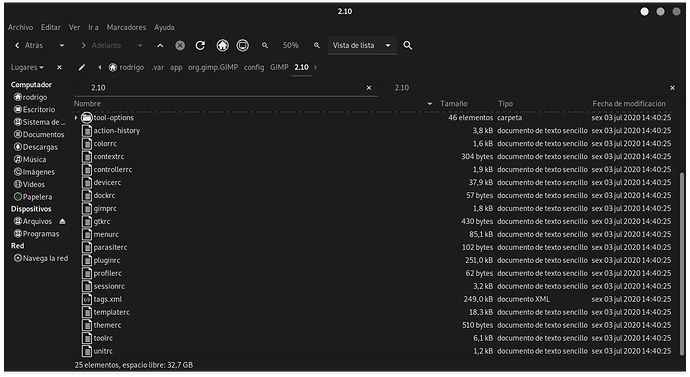Click the path bar left scroll arrow
Screen dimensions: 690x377
pos(100,67)
